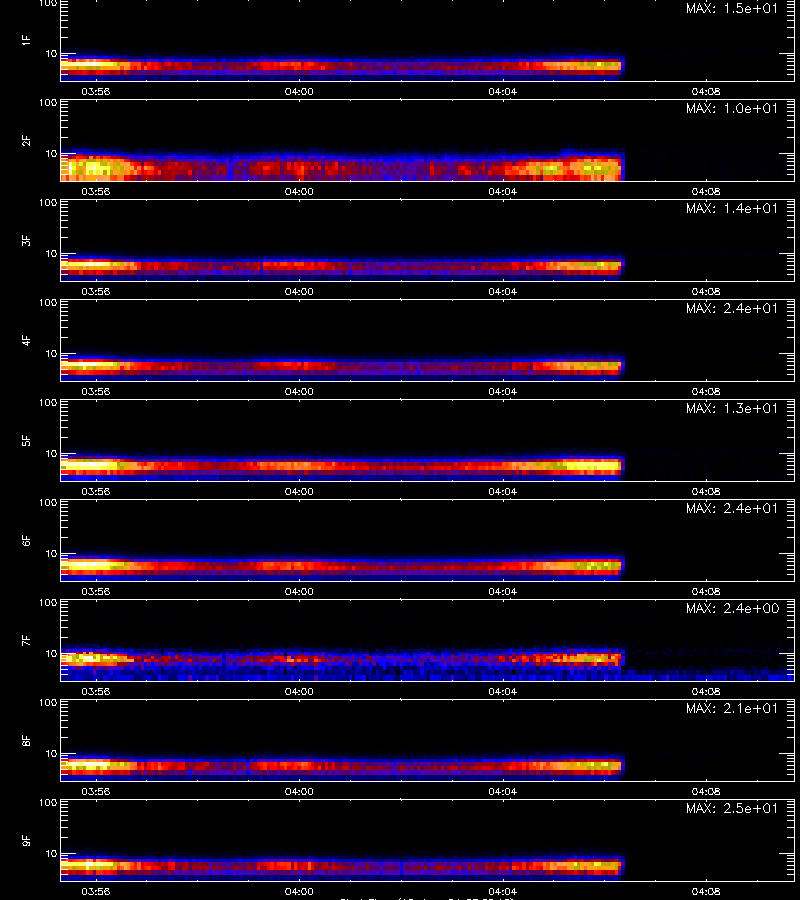The height and width of the screenshot is (900, 800).
Task: Click the '10' y-axis label of panel 2F
Action: click(x=51, y=153)
